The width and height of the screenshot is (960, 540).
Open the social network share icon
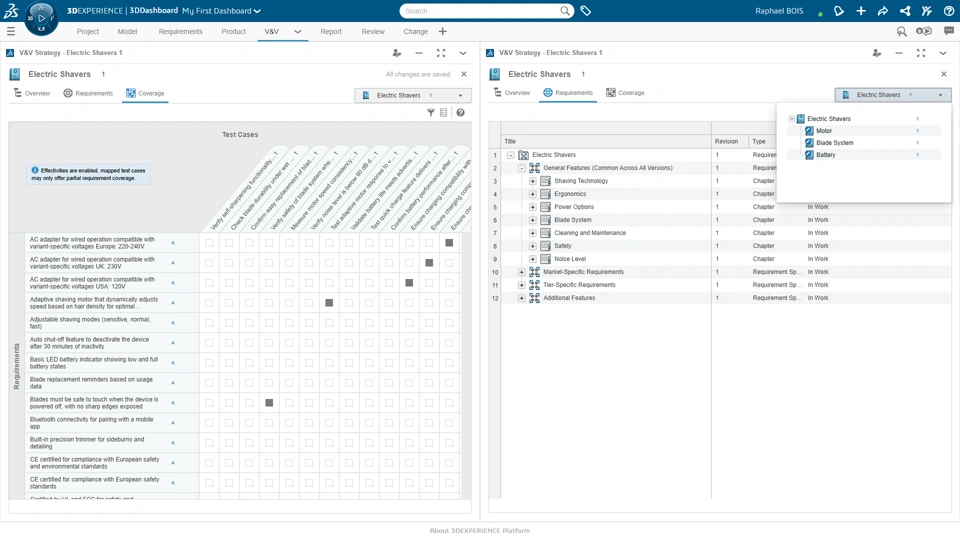click(x=905, y=10)
